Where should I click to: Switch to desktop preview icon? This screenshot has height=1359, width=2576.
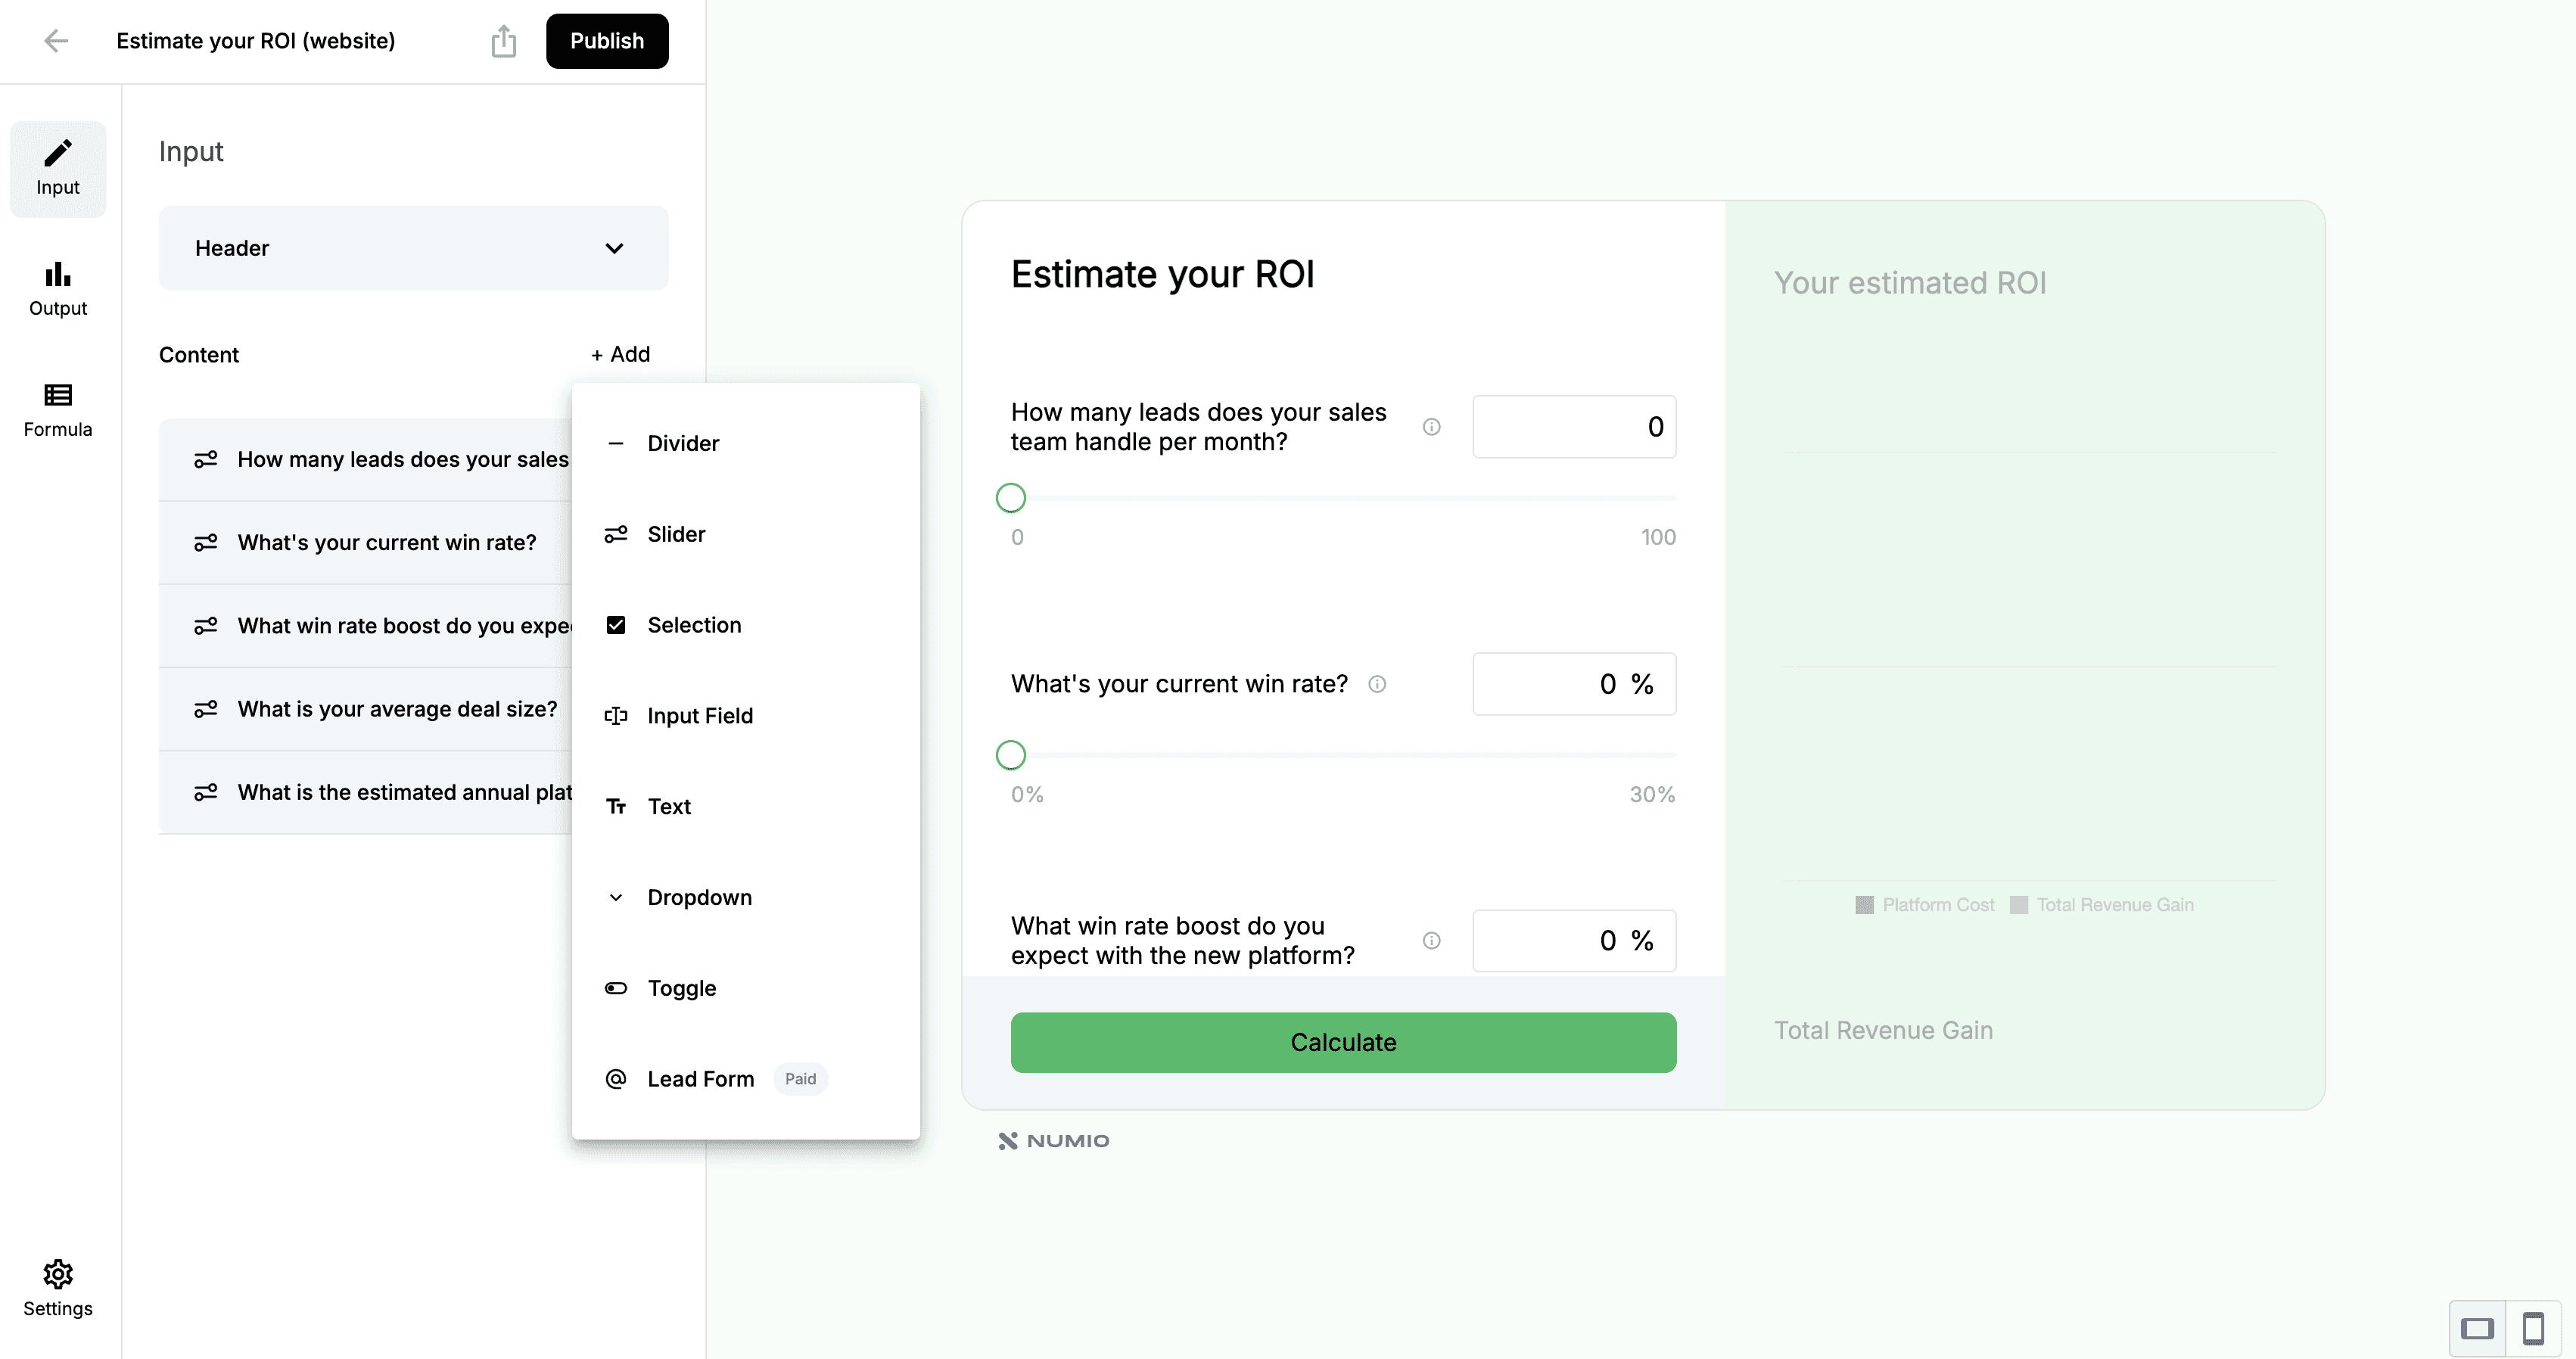coord(2477,1328)
